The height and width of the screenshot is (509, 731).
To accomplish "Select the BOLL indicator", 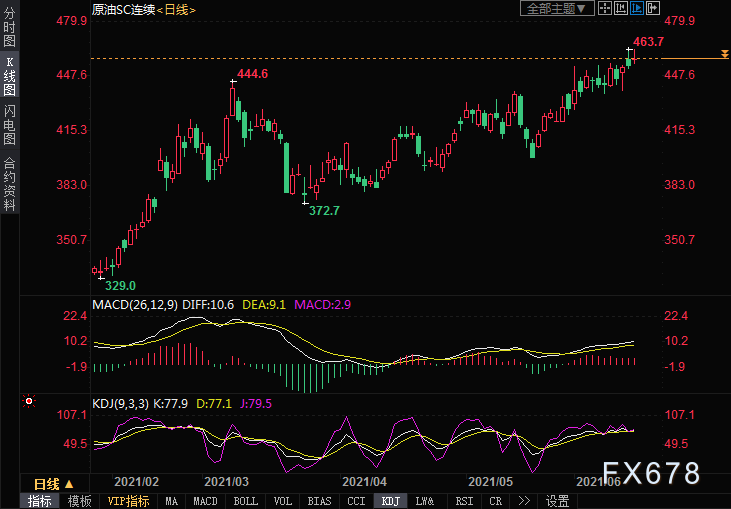I will [245, 502].
